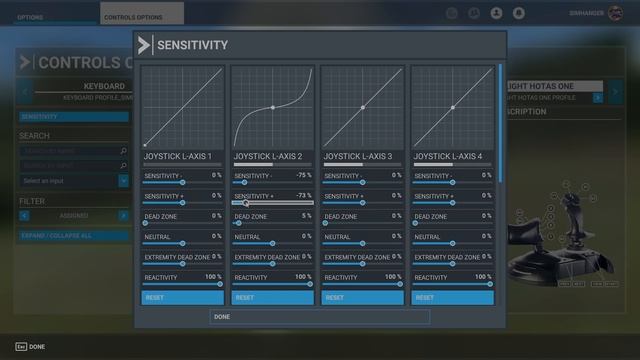Click DONE in the Sensitivity dialog
Screen dimensions: 640x360
(320, 317)
